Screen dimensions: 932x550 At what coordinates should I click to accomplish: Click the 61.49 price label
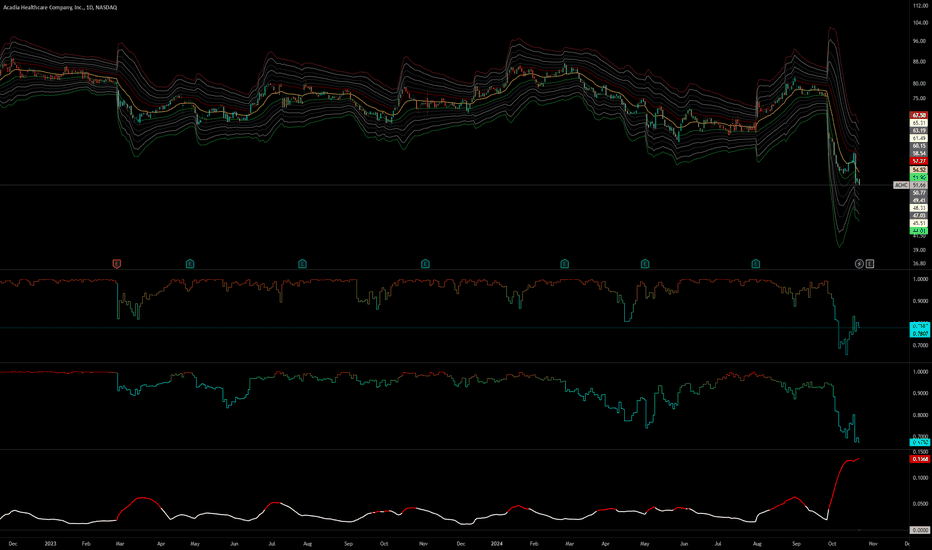point(919,139)
